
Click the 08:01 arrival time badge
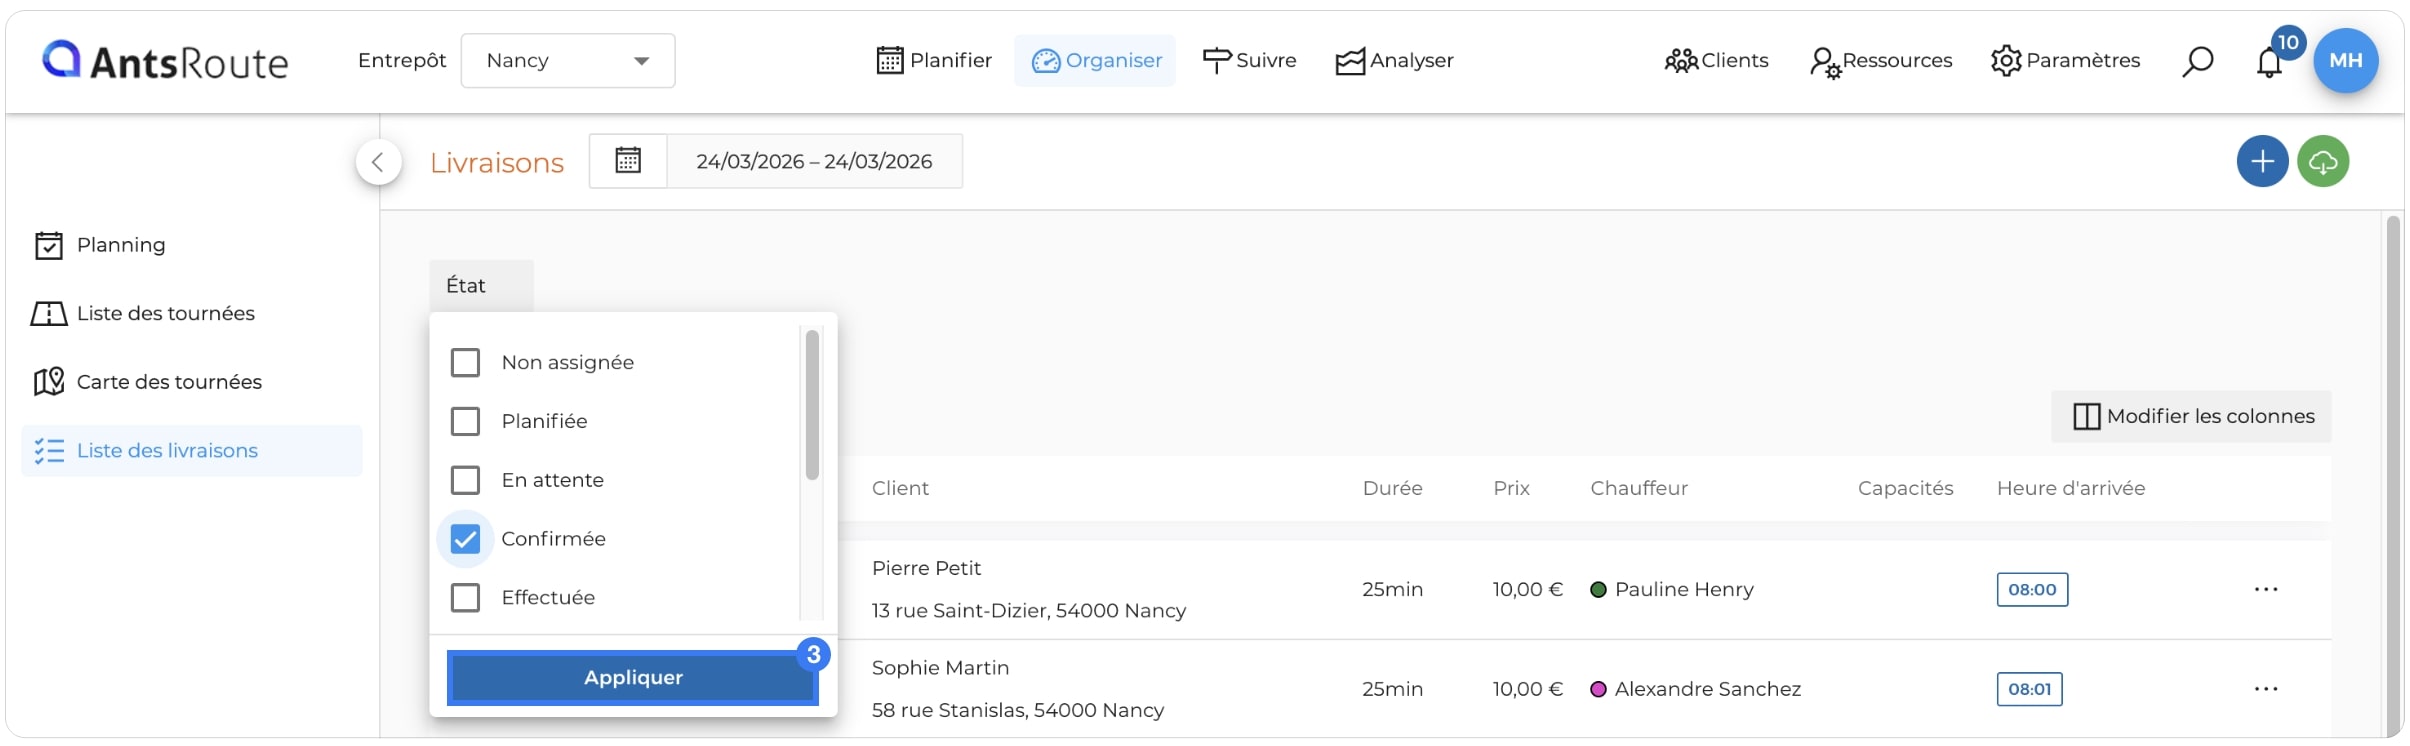2029,689
